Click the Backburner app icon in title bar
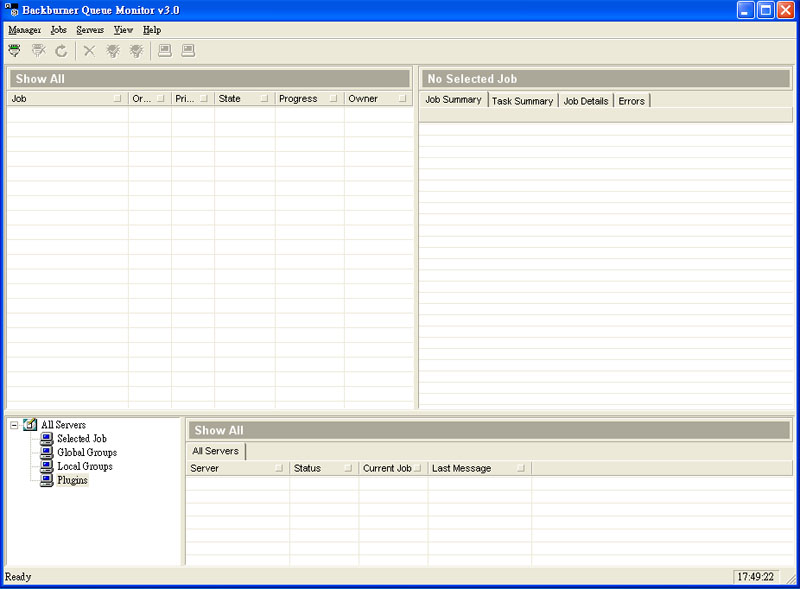This screenshot has height=589, width=800. point(11,9)
